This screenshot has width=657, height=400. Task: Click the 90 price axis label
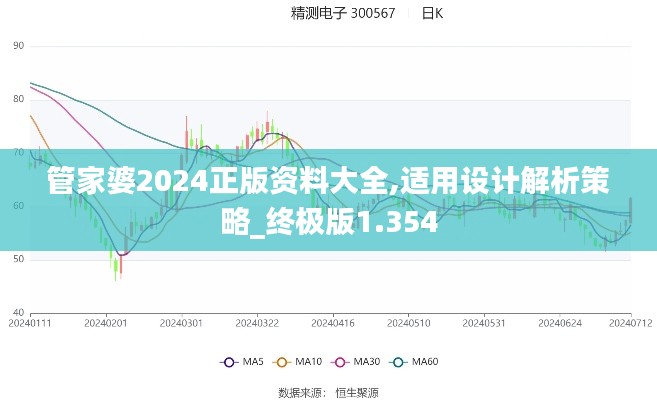pos(19,46)
